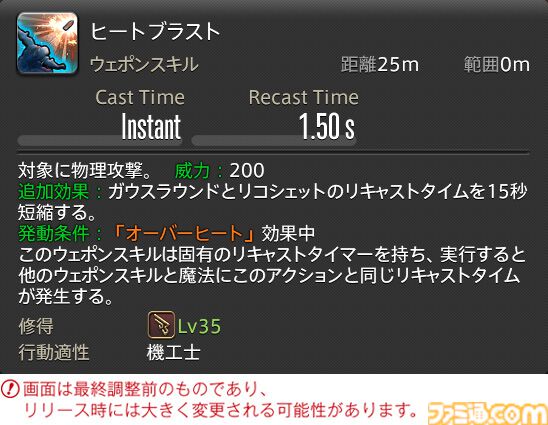
Task: Click the recast time gauge bar
Action: (x=274, y=141)
